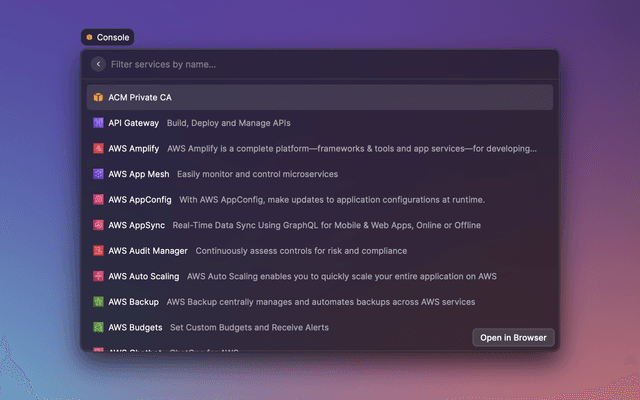Go back using the arrow button

(98, 64)
